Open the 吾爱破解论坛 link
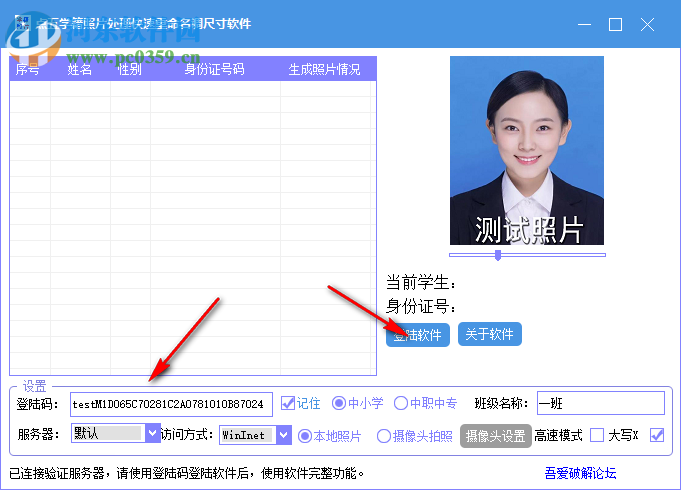This screenshot has width=681, height=490. click(x=580, y=473)
